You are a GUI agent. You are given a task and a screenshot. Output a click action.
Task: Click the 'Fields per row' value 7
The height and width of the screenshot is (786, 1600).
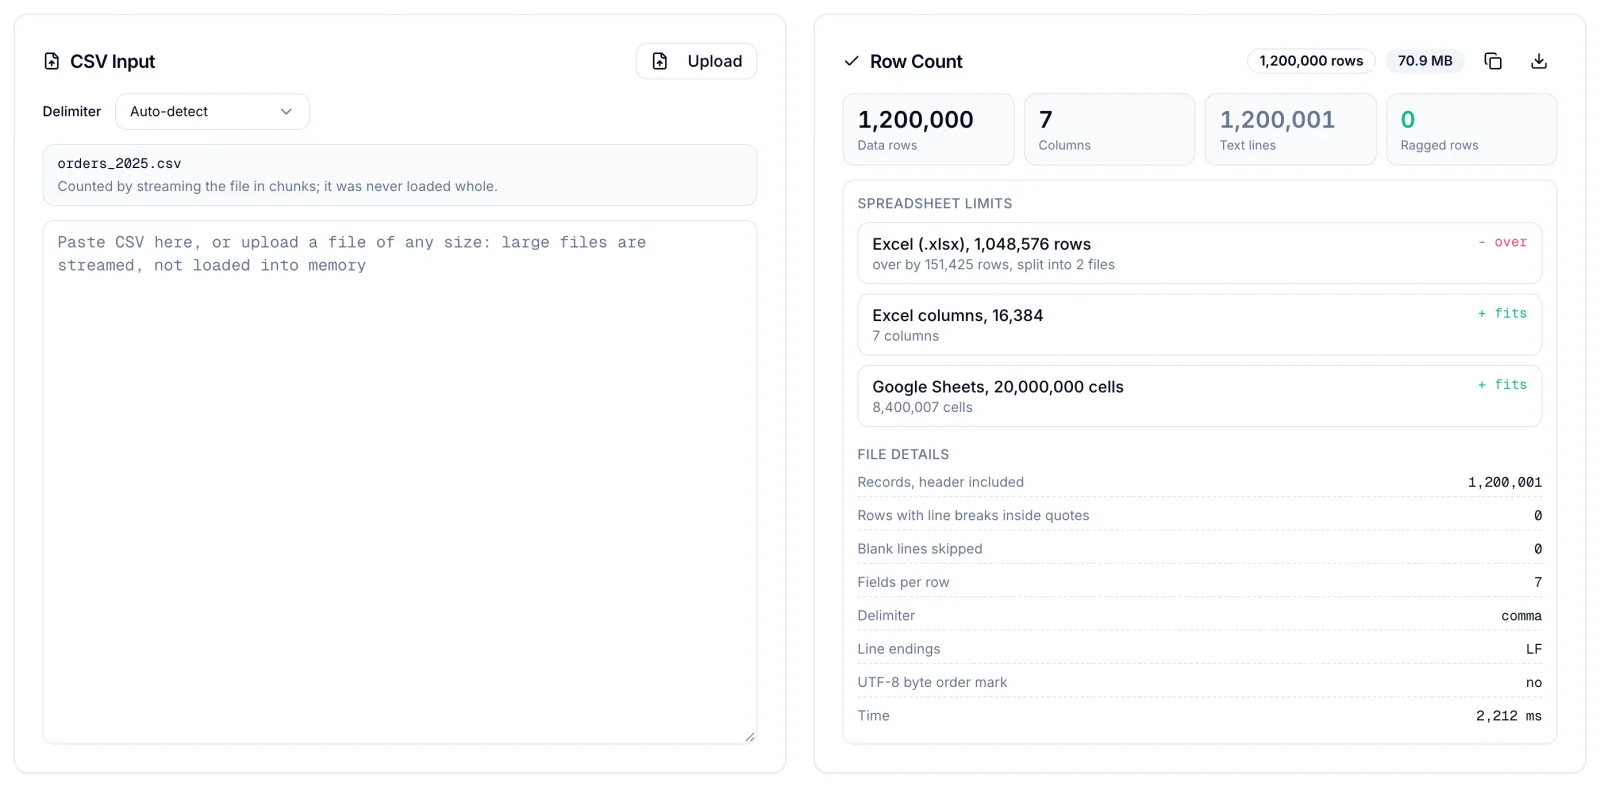pos(1537,582)
